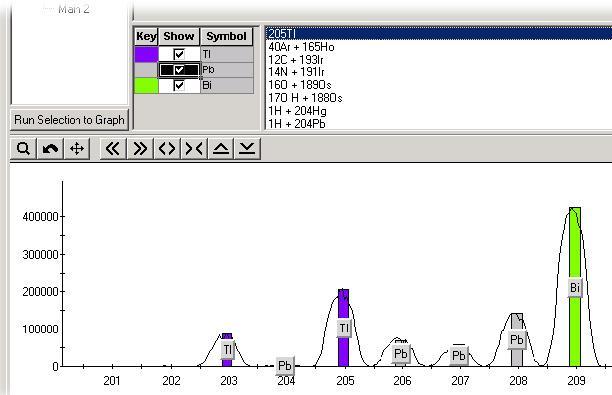Viewport: 612px width, 395px height.
Task: Uncheck the Tl show checkbox
Action: (179, 54)
